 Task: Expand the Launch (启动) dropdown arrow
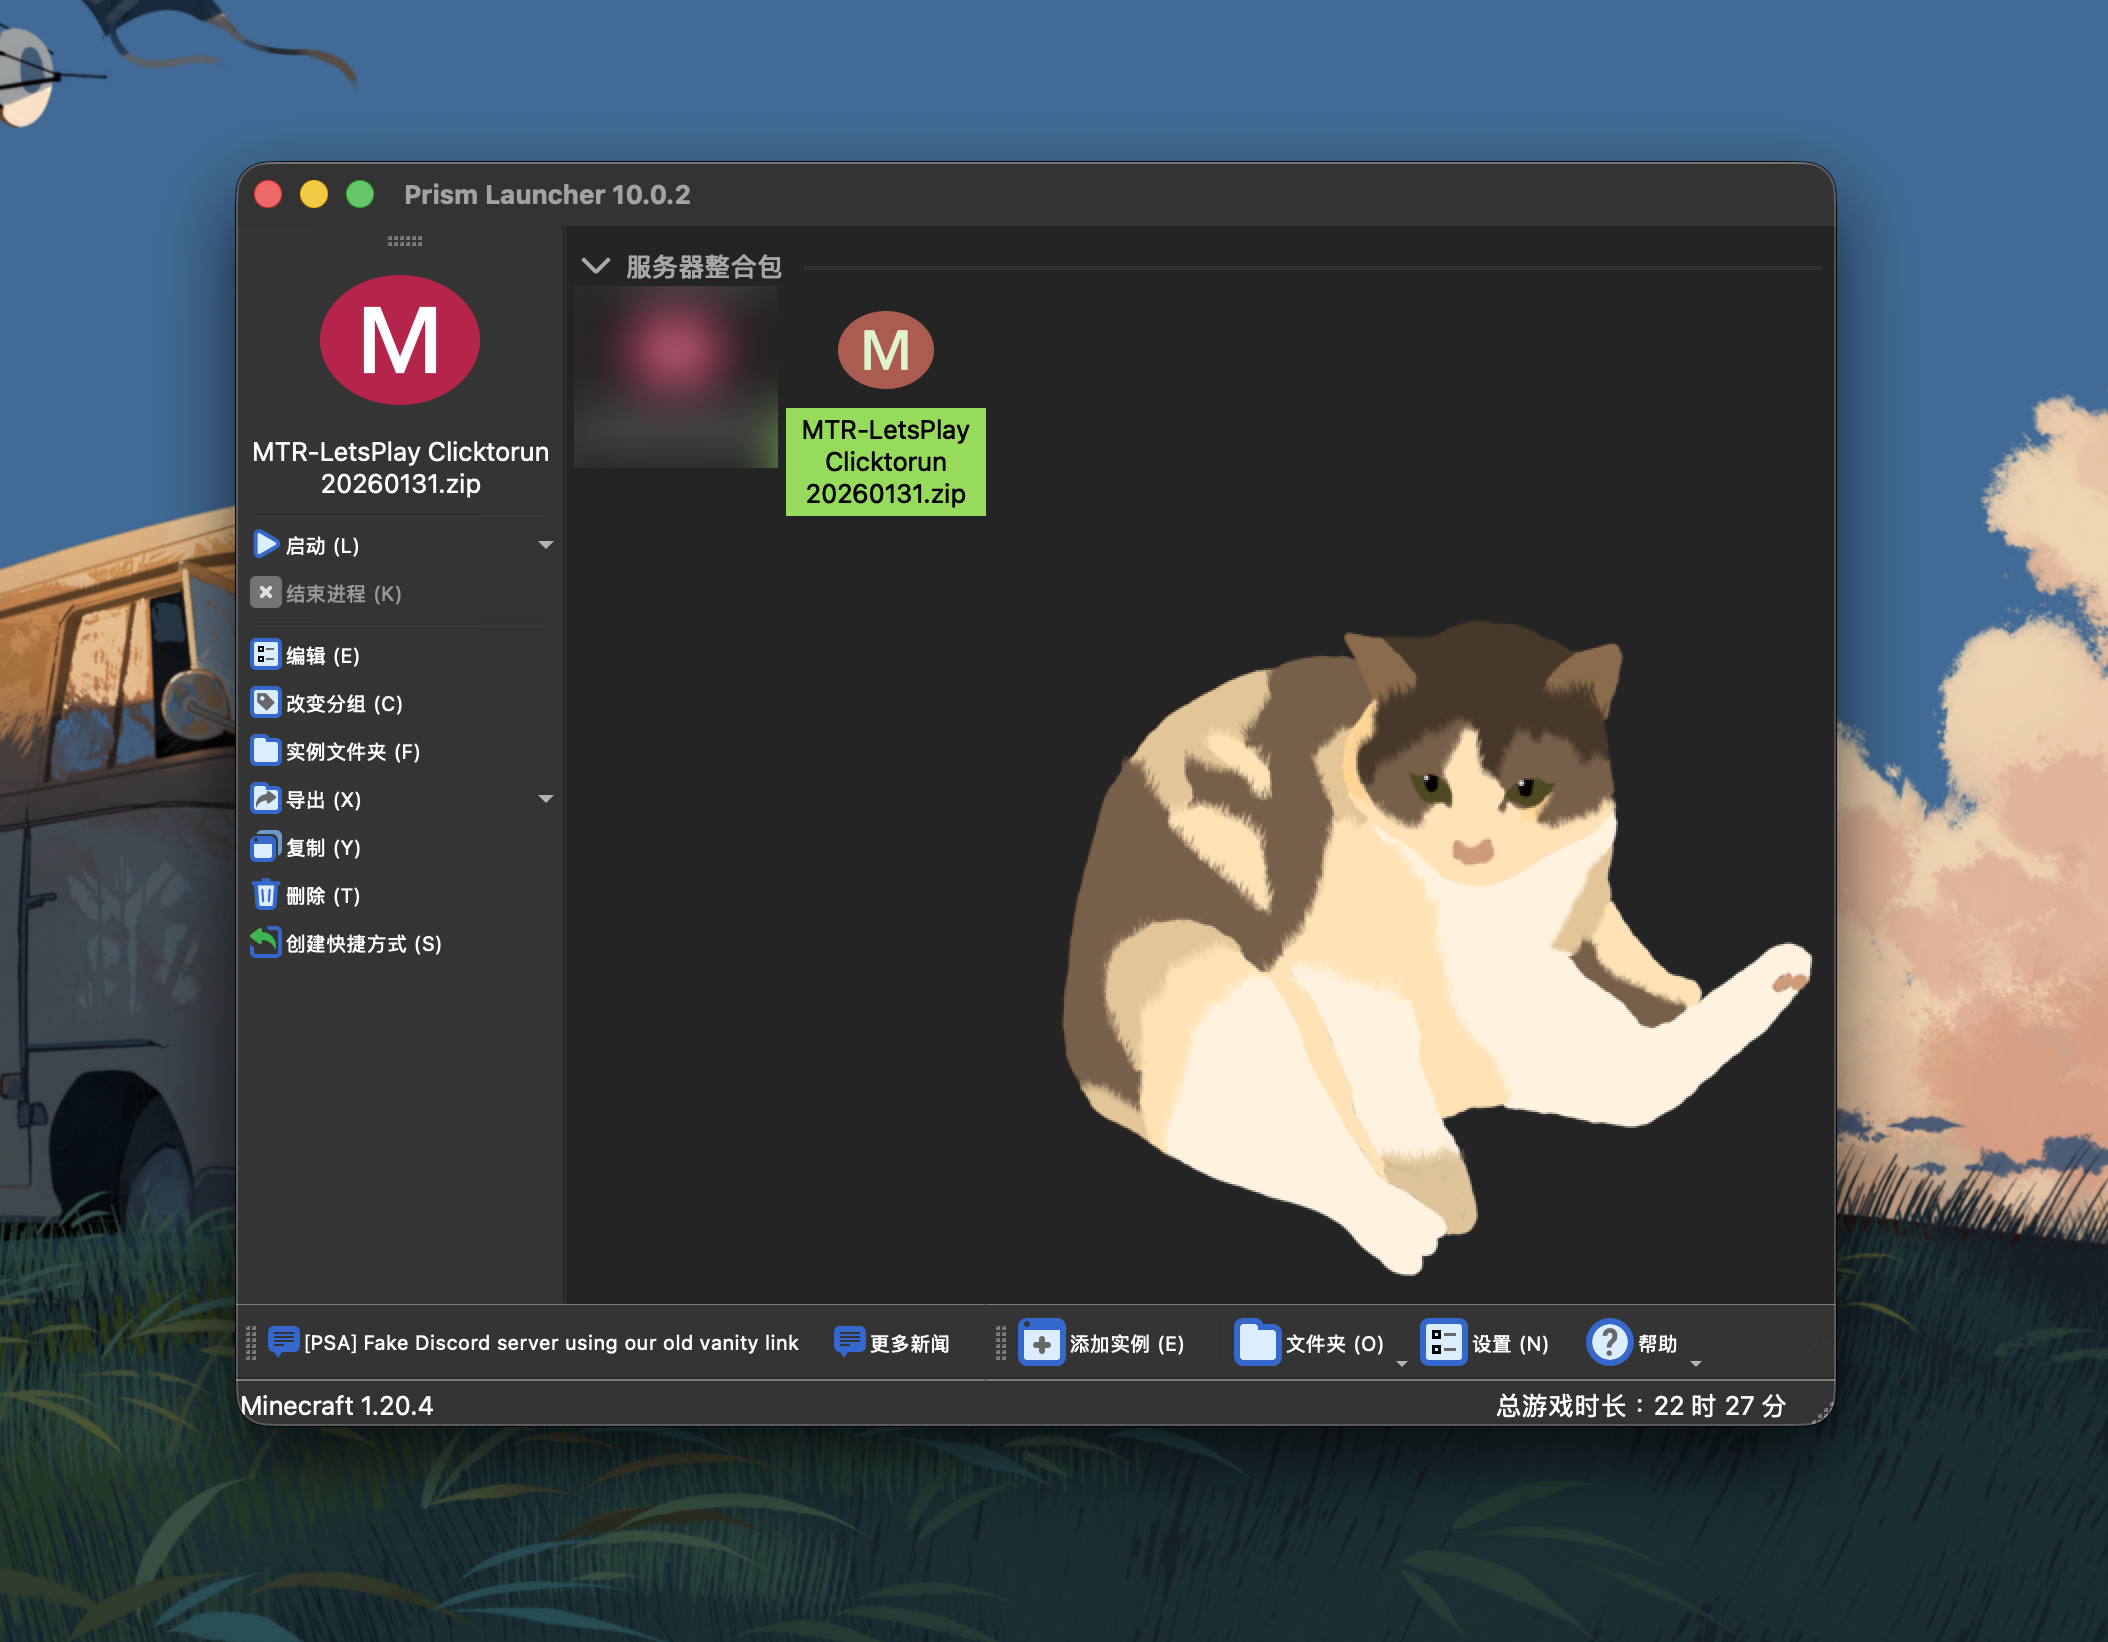(x=546, y=545)
